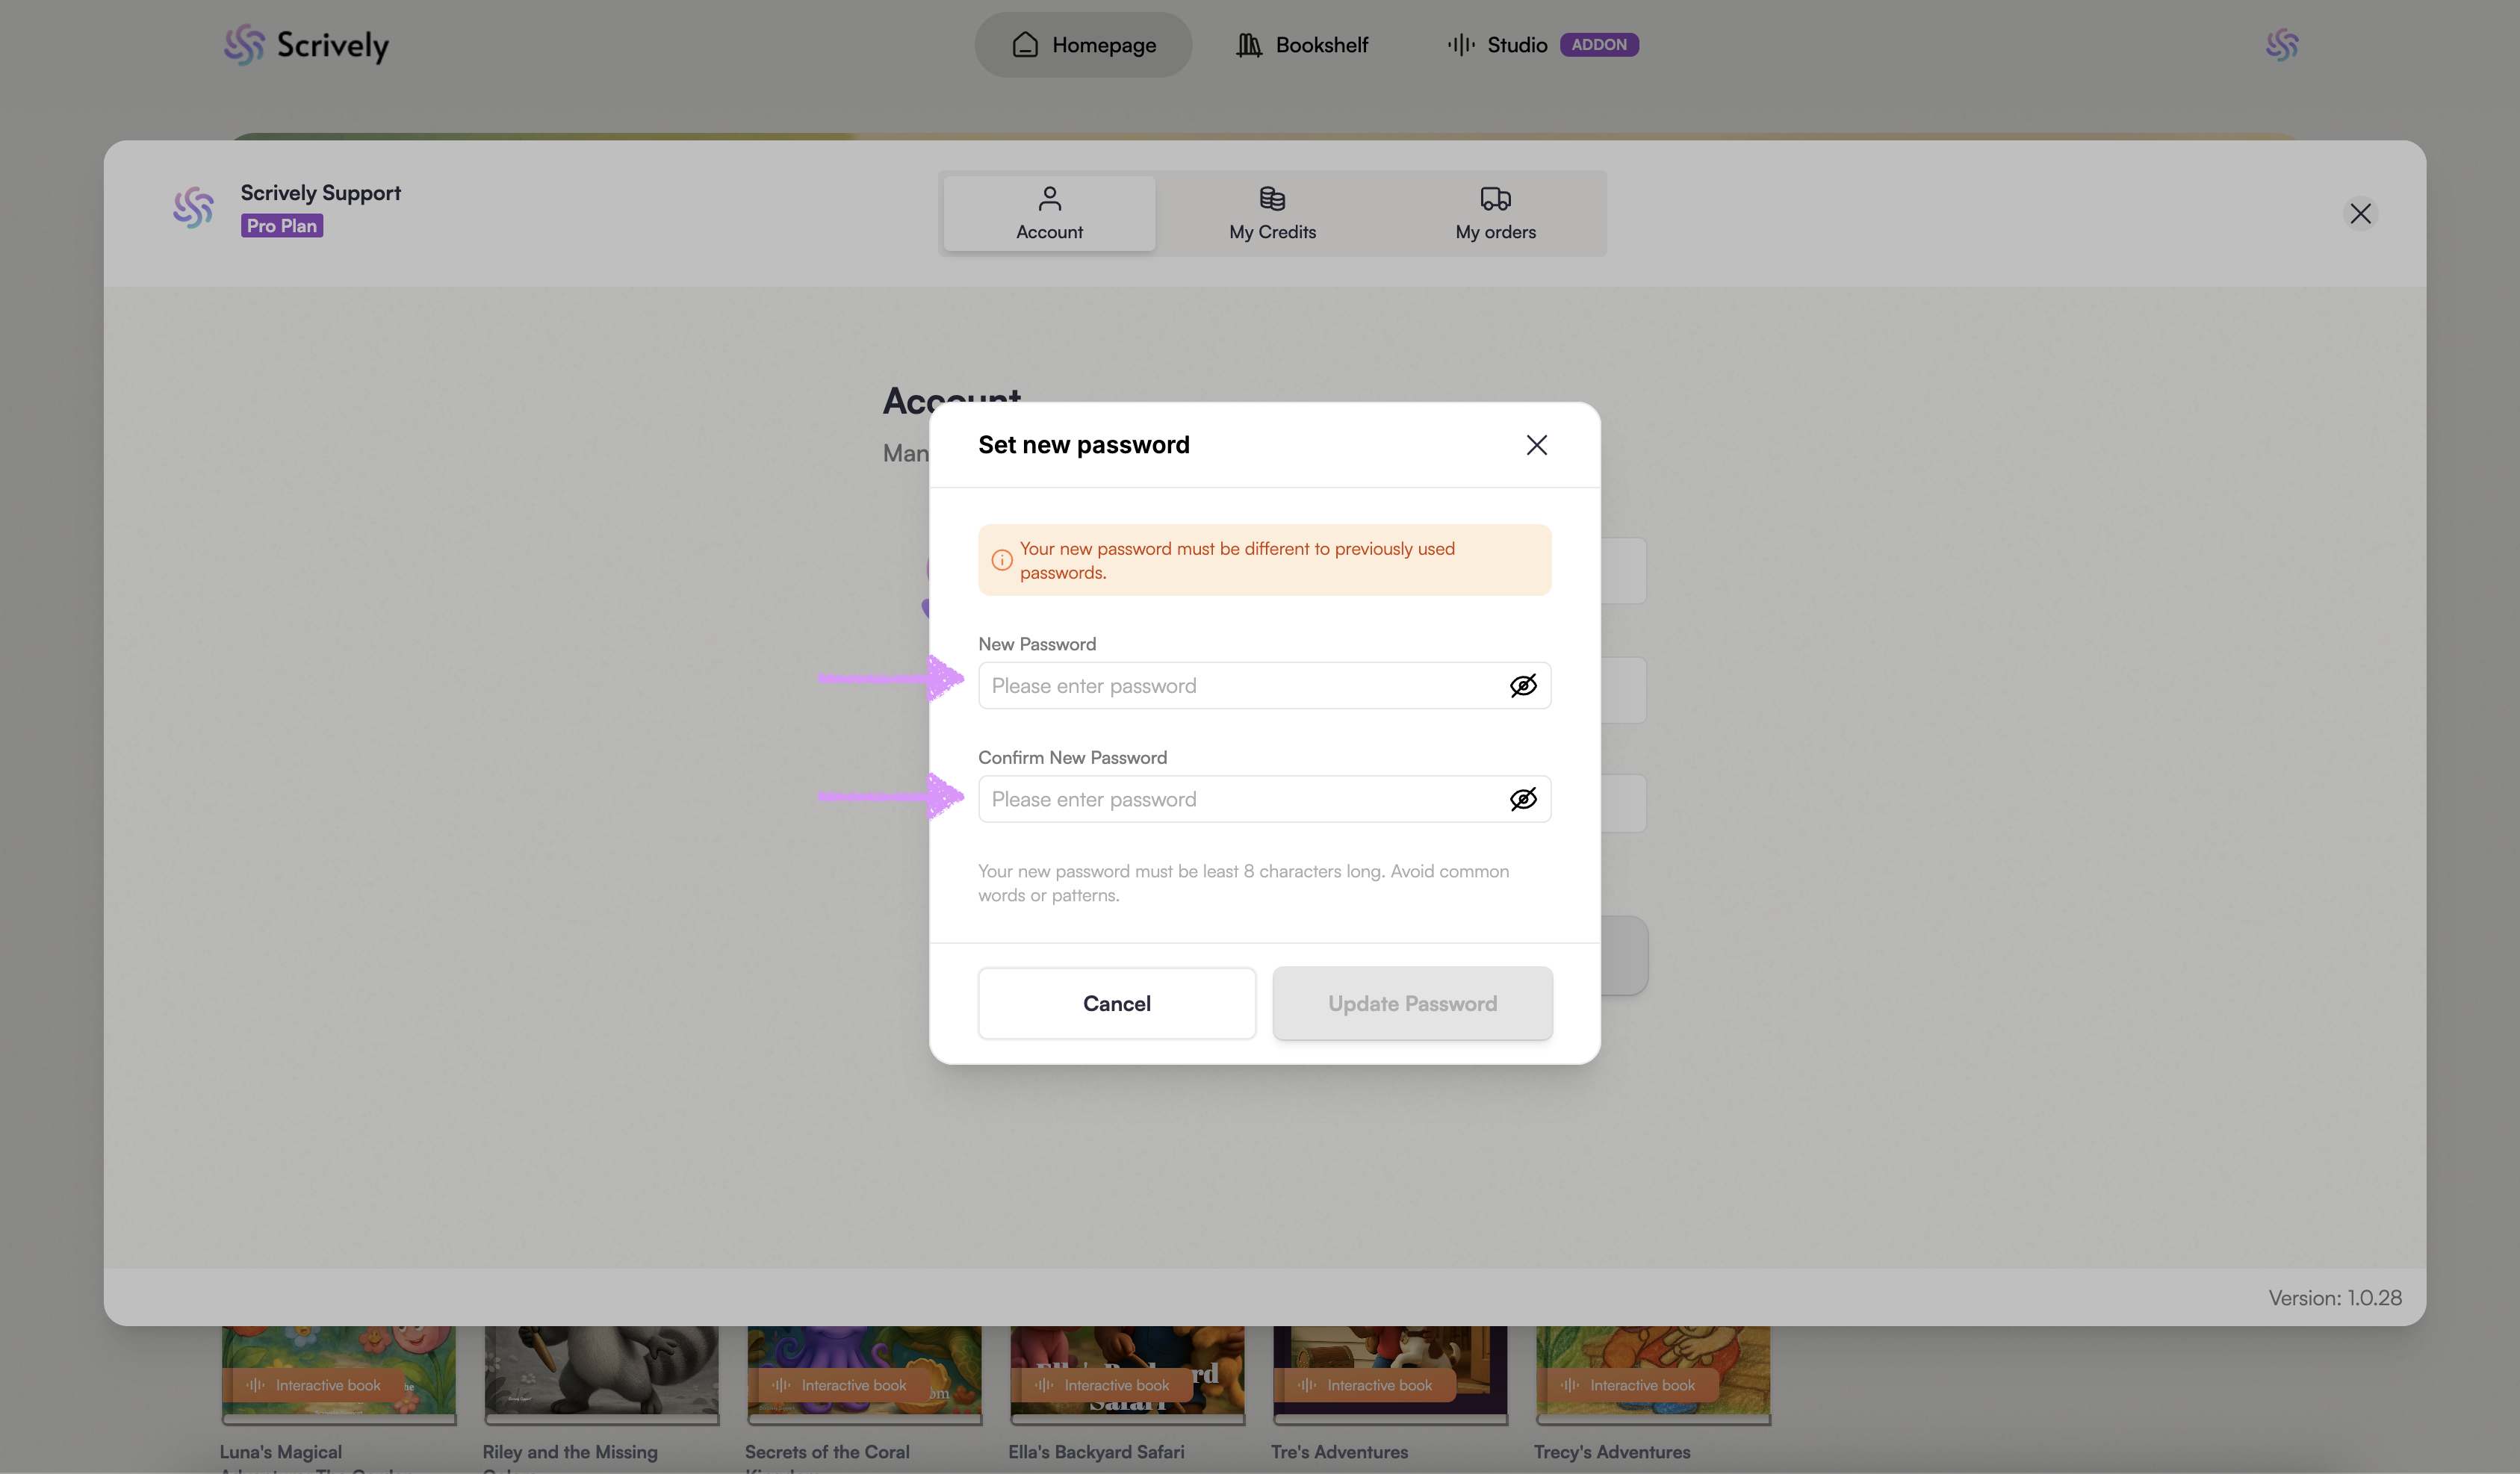The width and height of the screenshot is (2520, 1474).
Task: Show the Confirm New Password text
Action: pyautogui.click(x=1522, y=799)
